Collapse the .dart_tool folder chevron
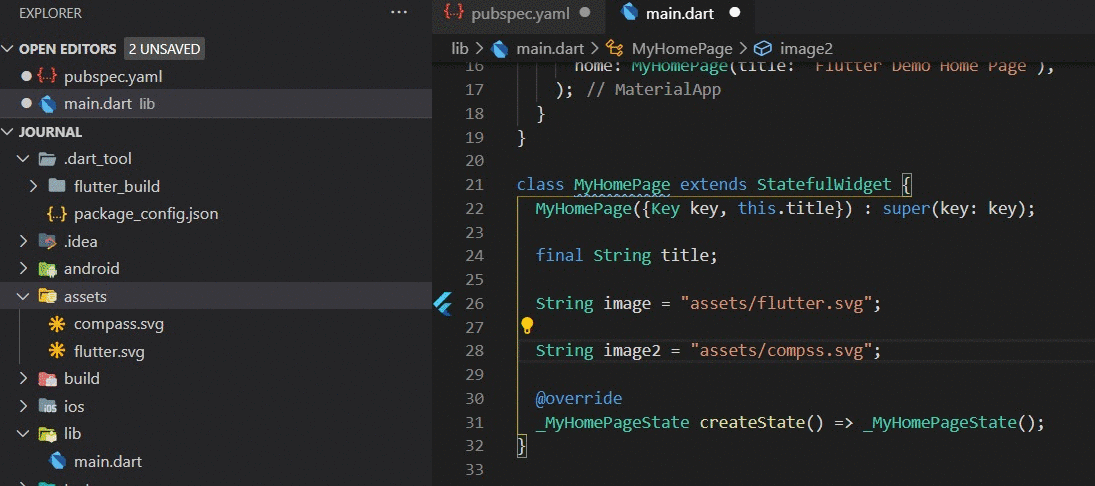This screenshot has width=1095, height=486. point(24,159)
